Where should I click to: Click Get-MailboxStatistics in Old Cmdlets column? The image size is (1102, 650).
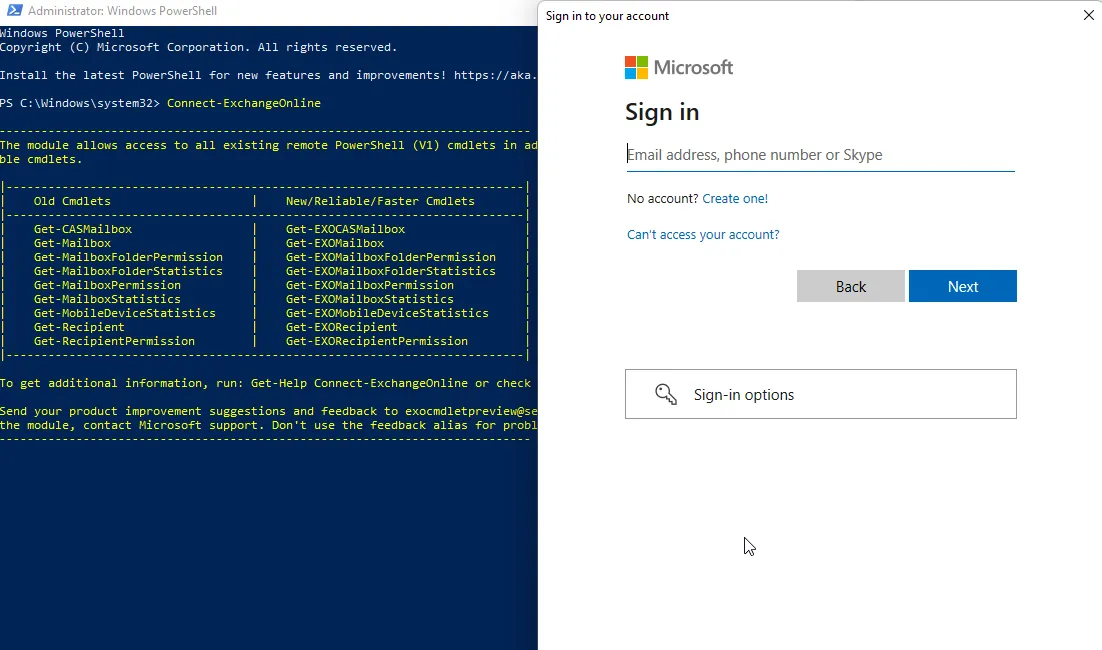(107, 299)
